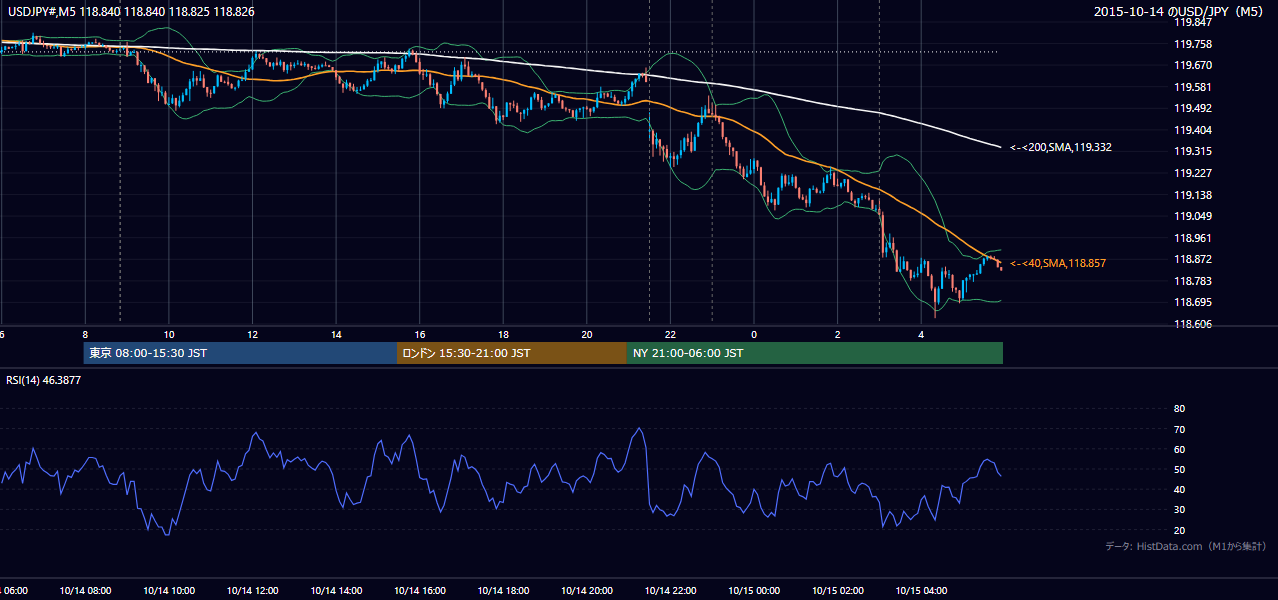Select the '<-<40,SMA,118.857' moving average label
This screenshot has width=1278, height=600.
(x=1057, y=263)
